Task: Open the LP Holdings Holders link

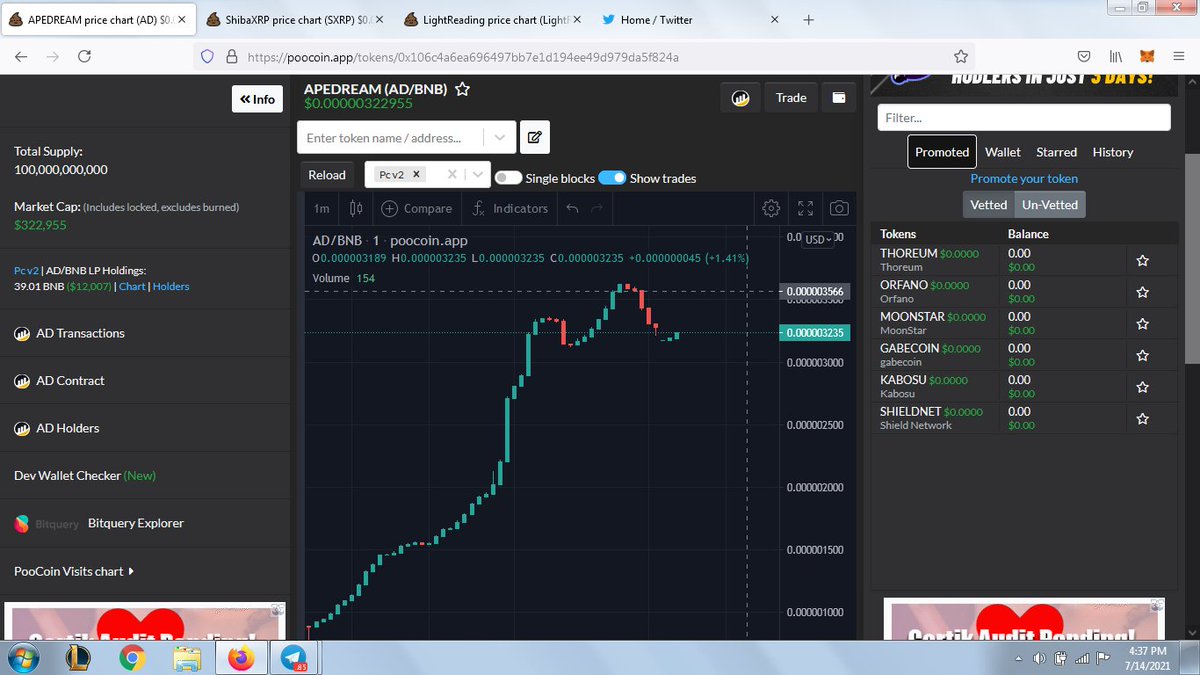Action: 171,286
